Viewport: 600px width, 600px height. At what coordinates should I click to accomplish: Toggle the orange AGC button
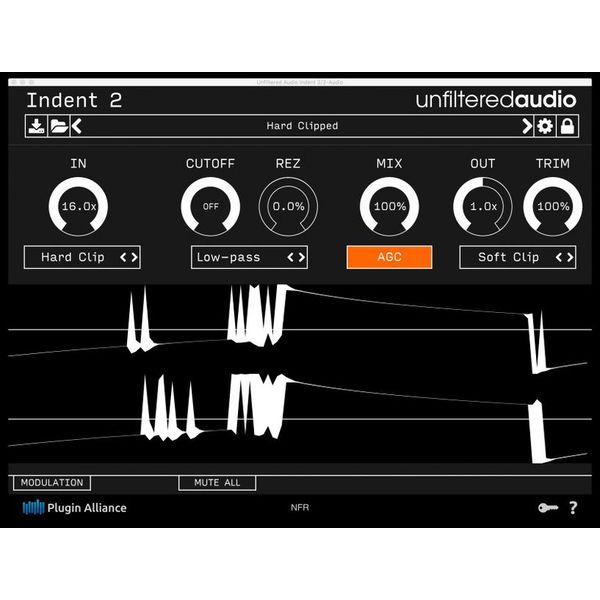coord(389,257)
